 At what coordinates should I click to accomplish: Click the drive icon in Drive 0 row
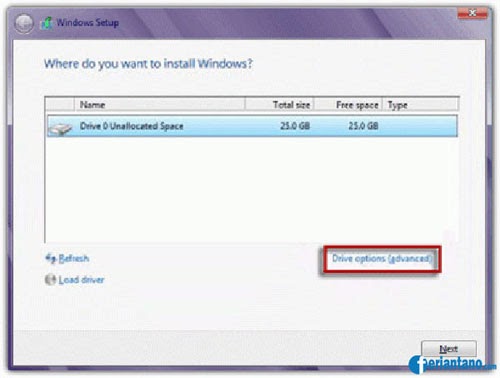[60, 128]
